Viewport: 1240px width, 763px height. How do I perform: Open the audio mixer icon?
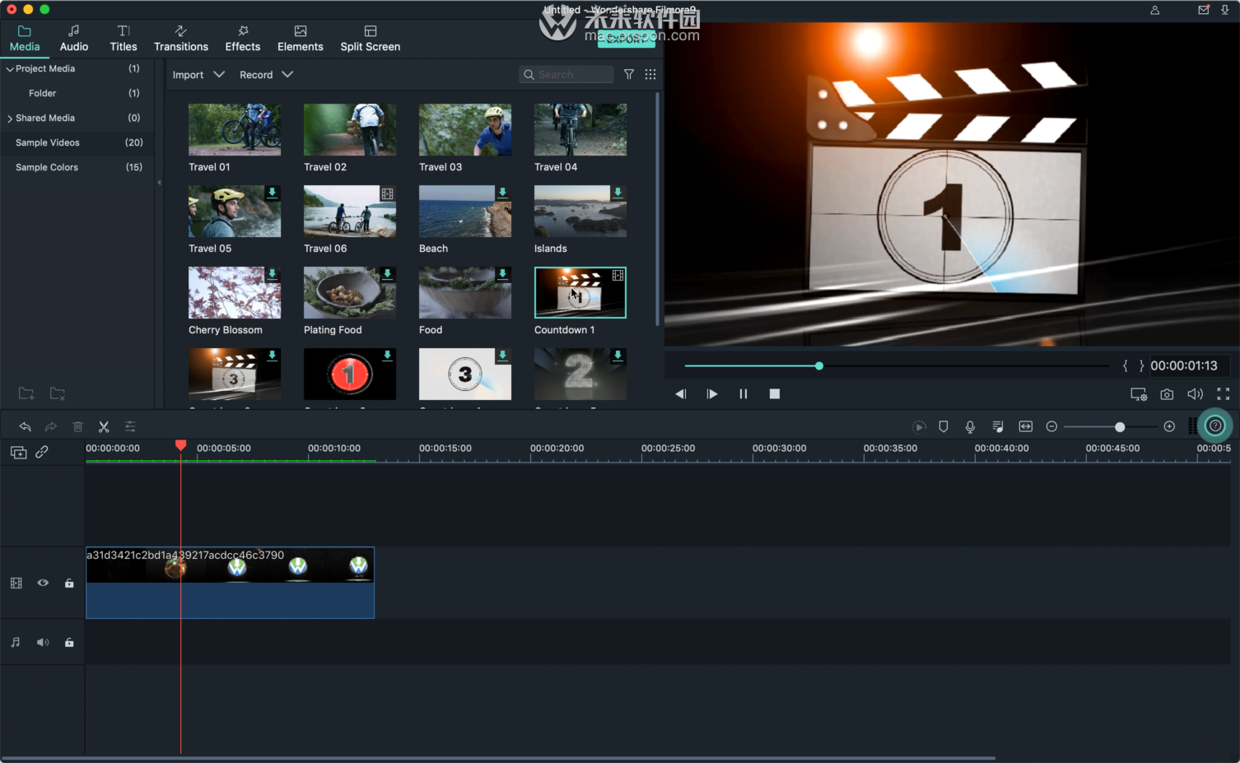(x=997, y=427)
